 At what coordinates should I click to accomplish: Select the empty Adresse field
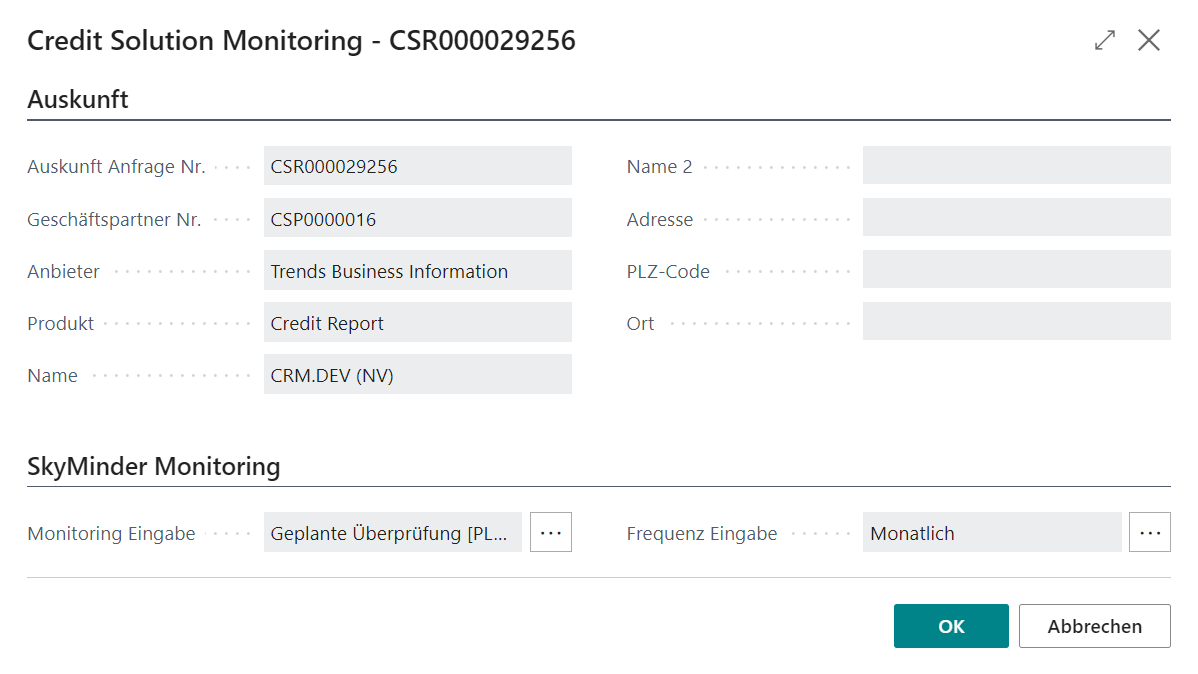(1017, 217)
